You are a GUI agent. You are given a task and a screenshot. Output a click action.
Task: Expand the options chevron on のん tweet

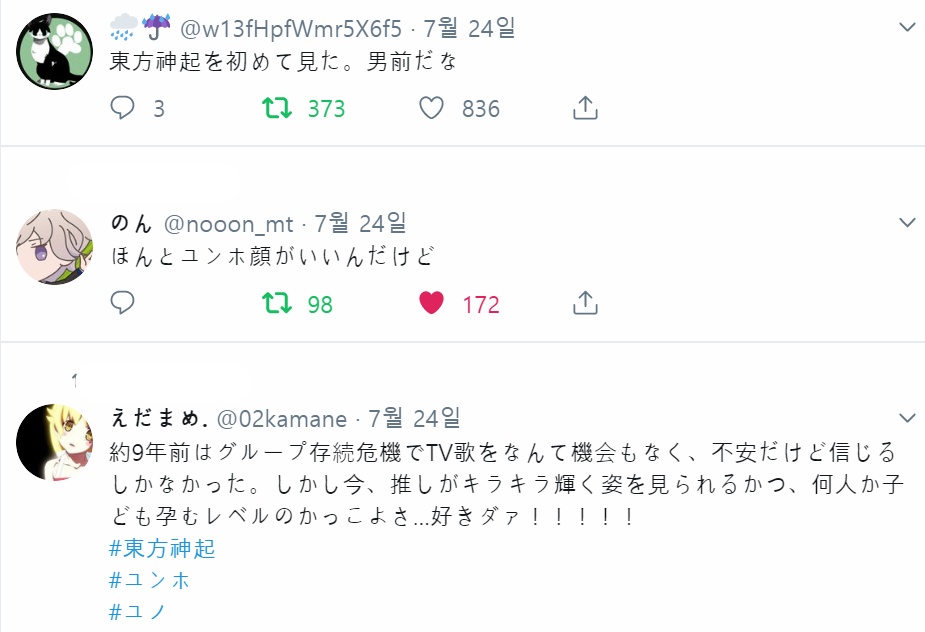point(907,222)
